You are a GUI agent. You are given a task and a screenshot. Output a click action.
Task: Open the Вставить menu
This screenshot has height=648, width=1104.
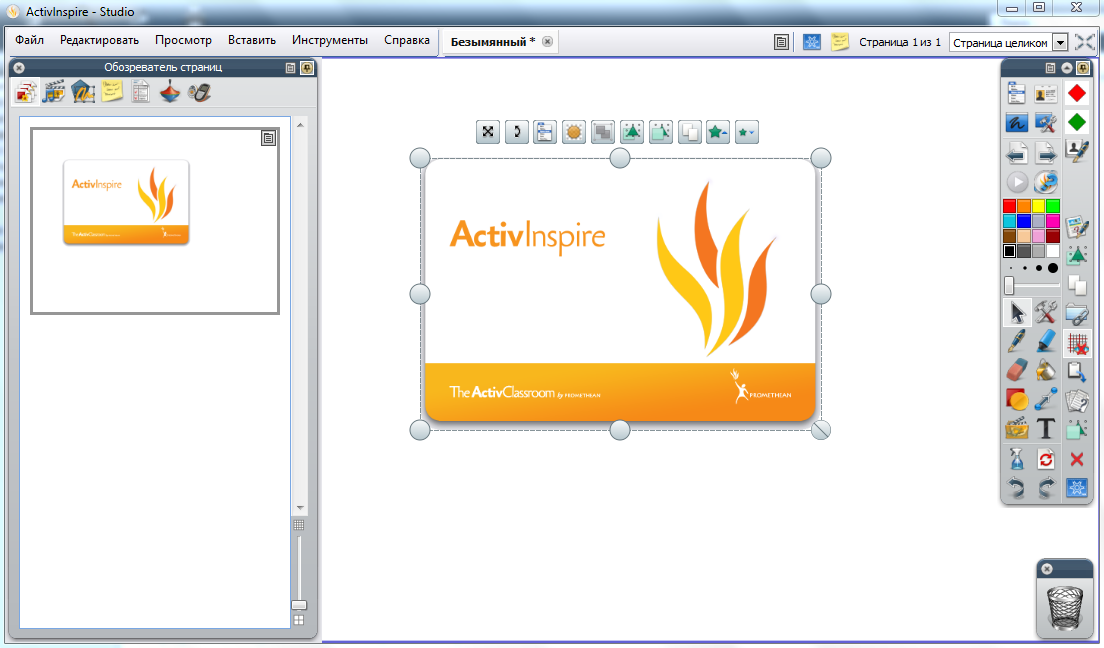[251, 40]
